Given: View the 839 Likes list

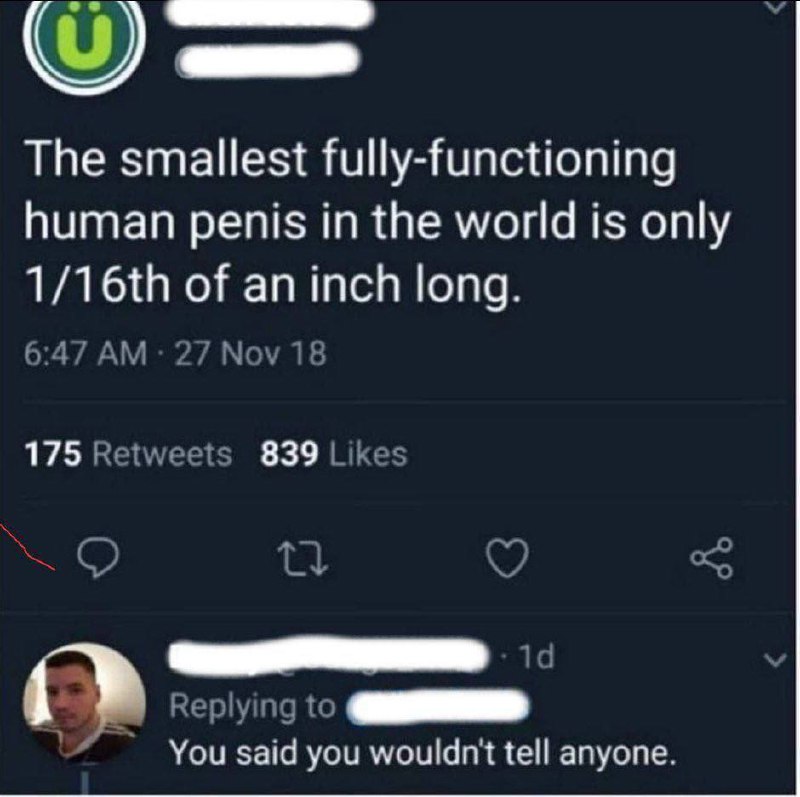Looking at the screenshot, I should point(333,455).
